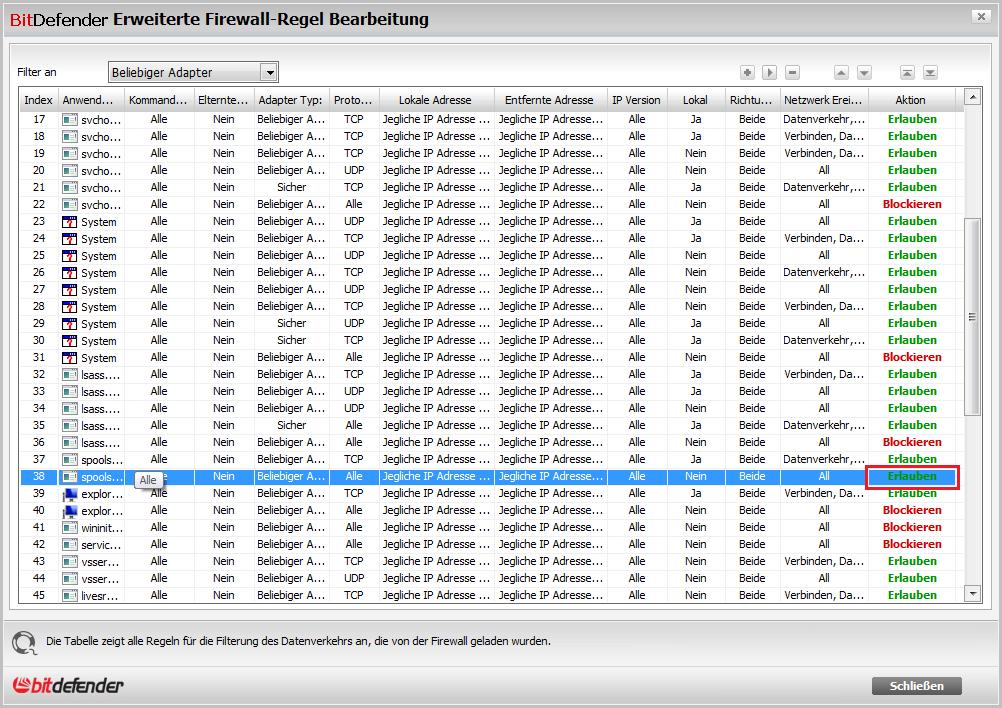Image resolution: width=1002 pixels, height=708 pixels.
Task: Click Sicher adapter type in row 21
Action: click(291, 187)
